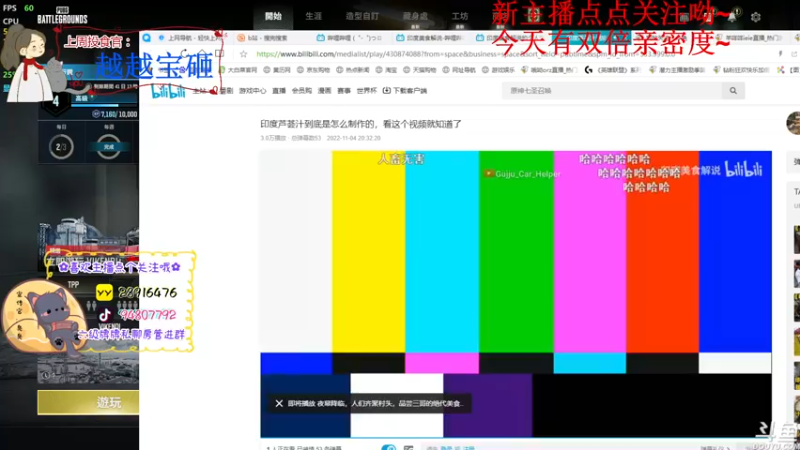Click the yellow 遊玩 play button in PUBG
800x450 pixels.
point(88,403)
